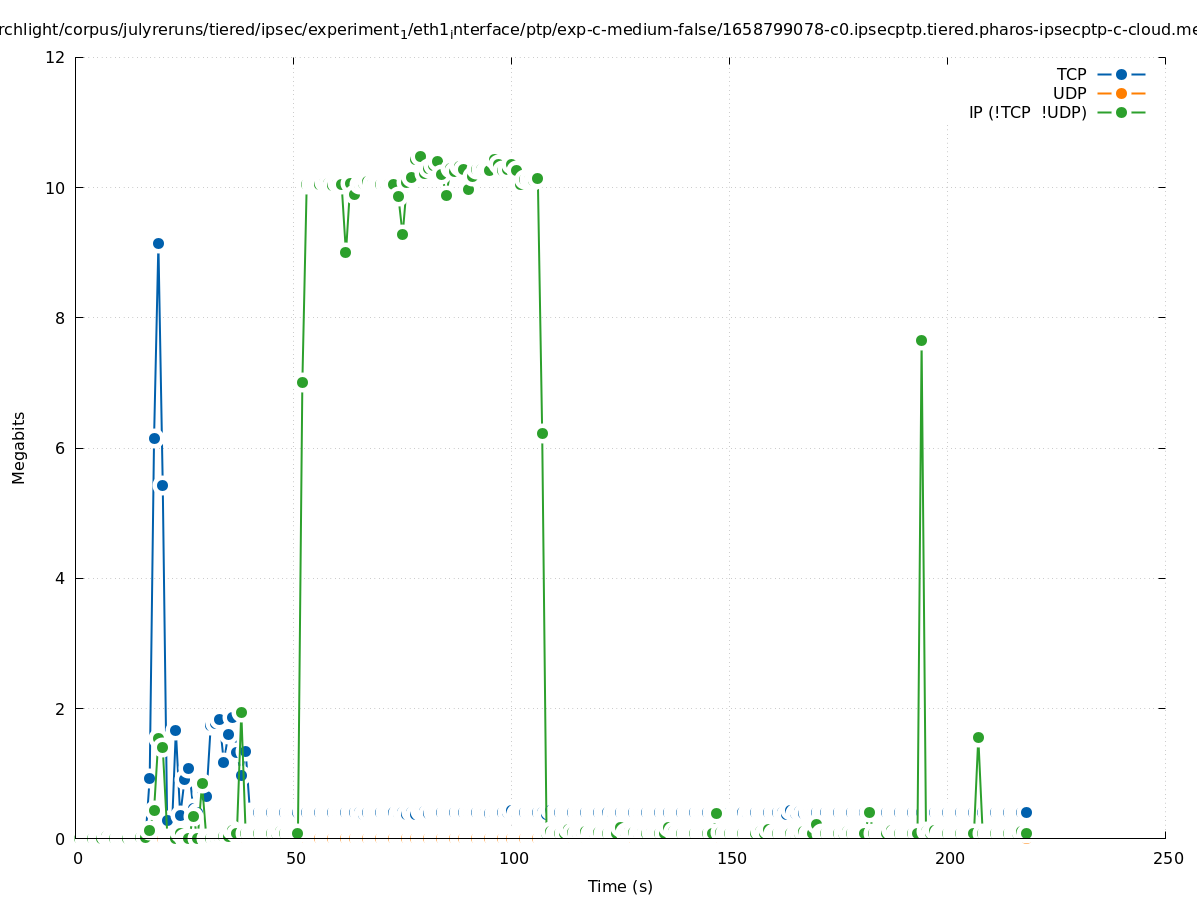Click the Time (s) axis label
This screenshot has height=900, width=1197.
(x=620, y=886)
